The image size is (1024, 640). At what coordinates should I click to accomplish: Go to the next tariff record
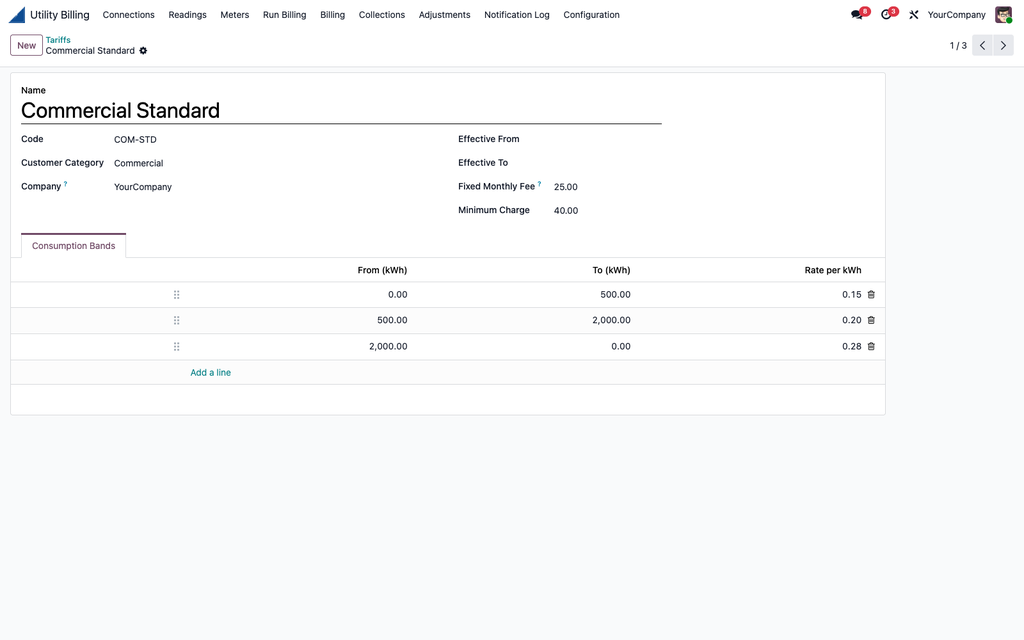(x=1003, y=45)
